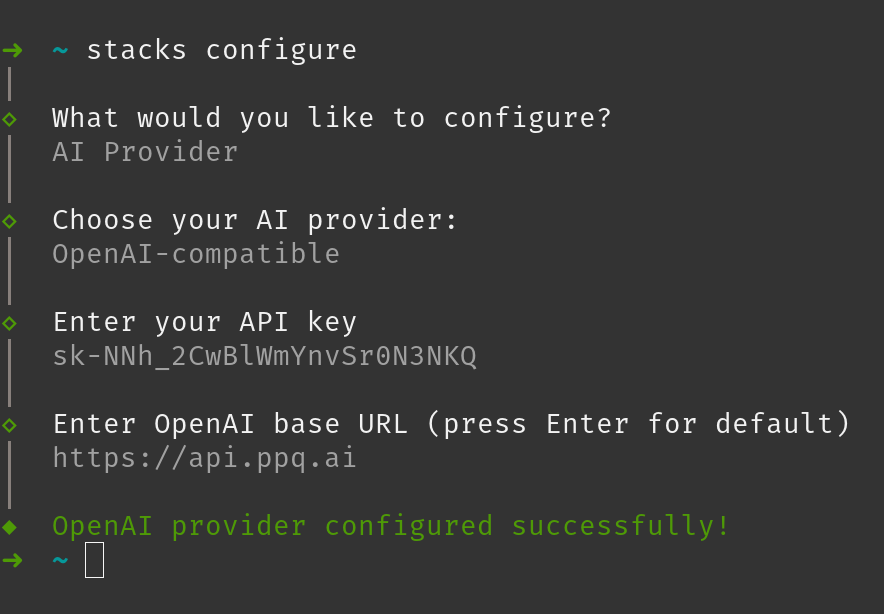884x614 pixels.
Task: Click the diamond marker beside "Choose your AI provider:"
Action: 10,220
